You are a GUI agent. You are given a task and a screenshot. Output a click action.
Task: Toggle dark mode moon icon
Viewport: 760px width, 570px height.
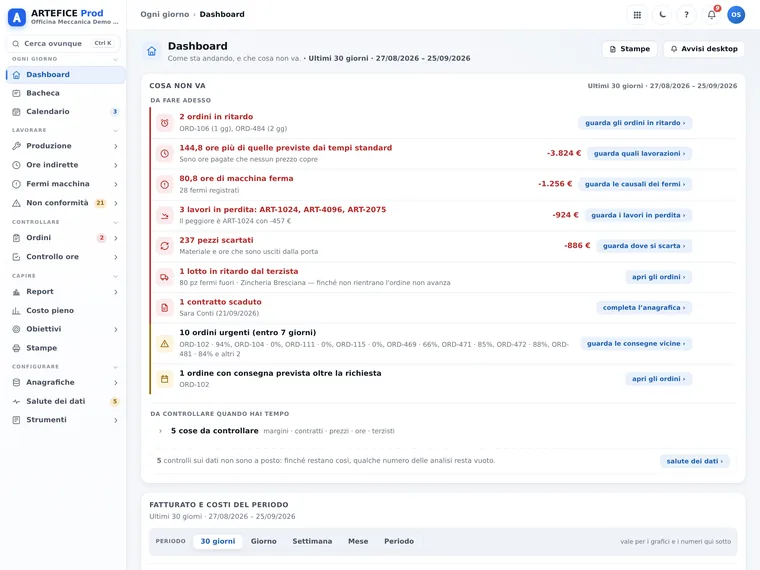coord(662,15)
